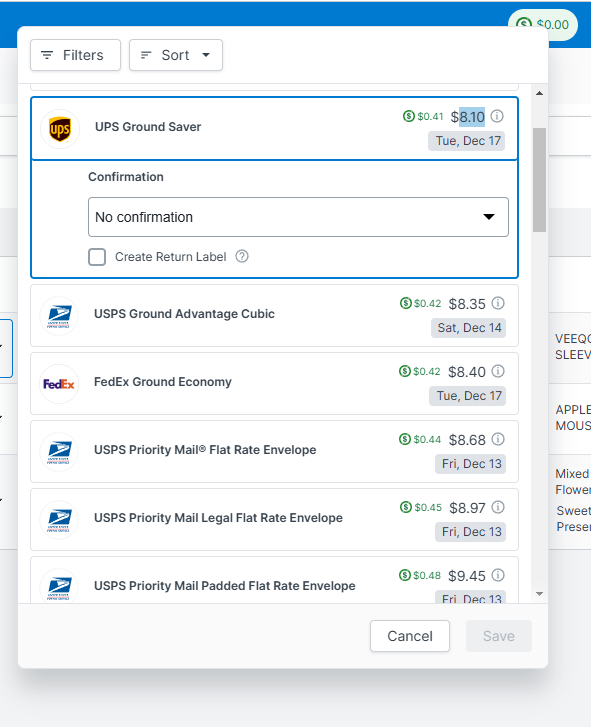
Task: Click the $0.42 badge on FedEx row
Action: click(x=419, y=371)
